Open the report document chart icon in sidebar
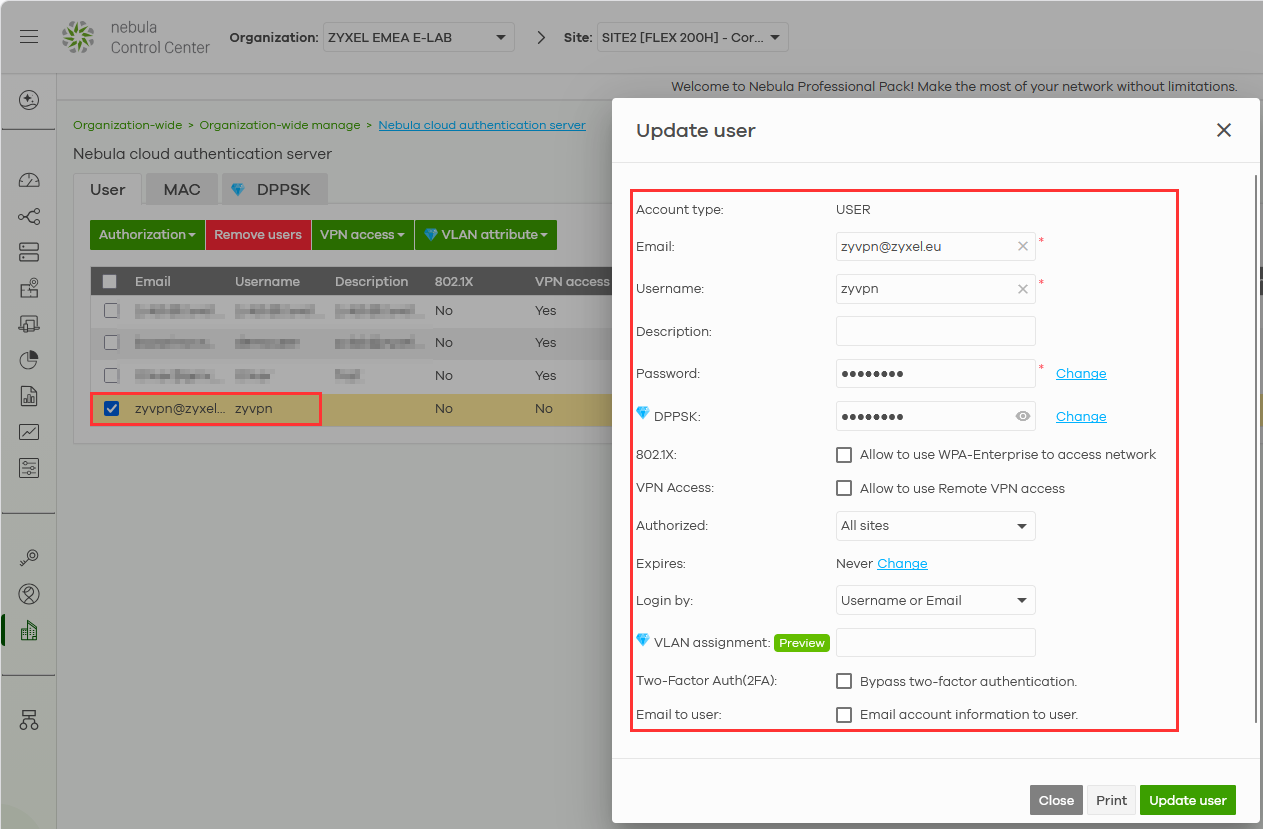 point(29,396)
